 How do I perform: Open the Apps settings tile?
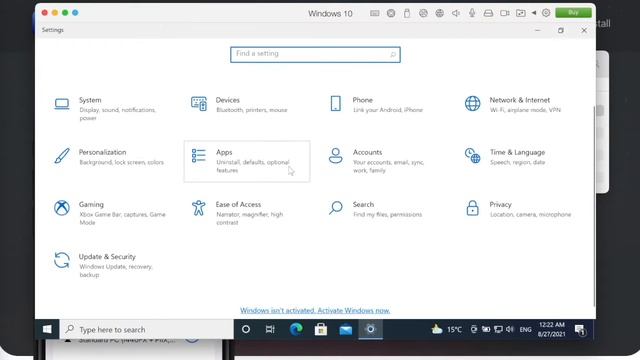[x=247, y=161]
